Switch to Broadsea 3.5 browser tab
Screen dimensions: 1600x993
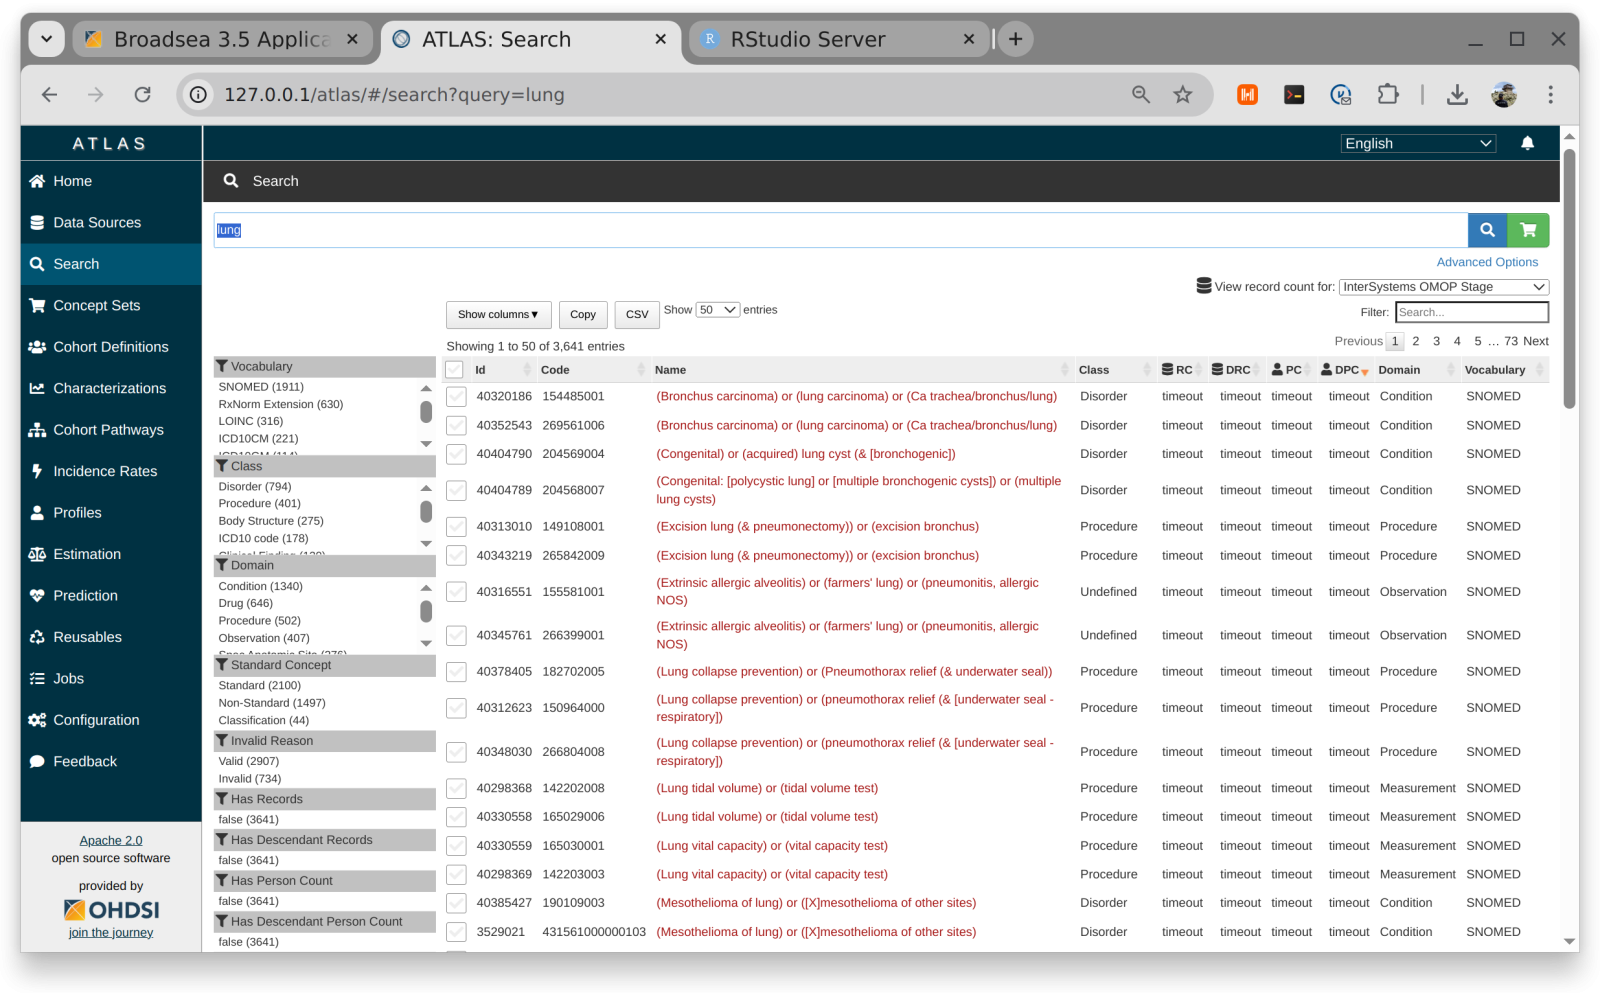[x=221, y=40]
